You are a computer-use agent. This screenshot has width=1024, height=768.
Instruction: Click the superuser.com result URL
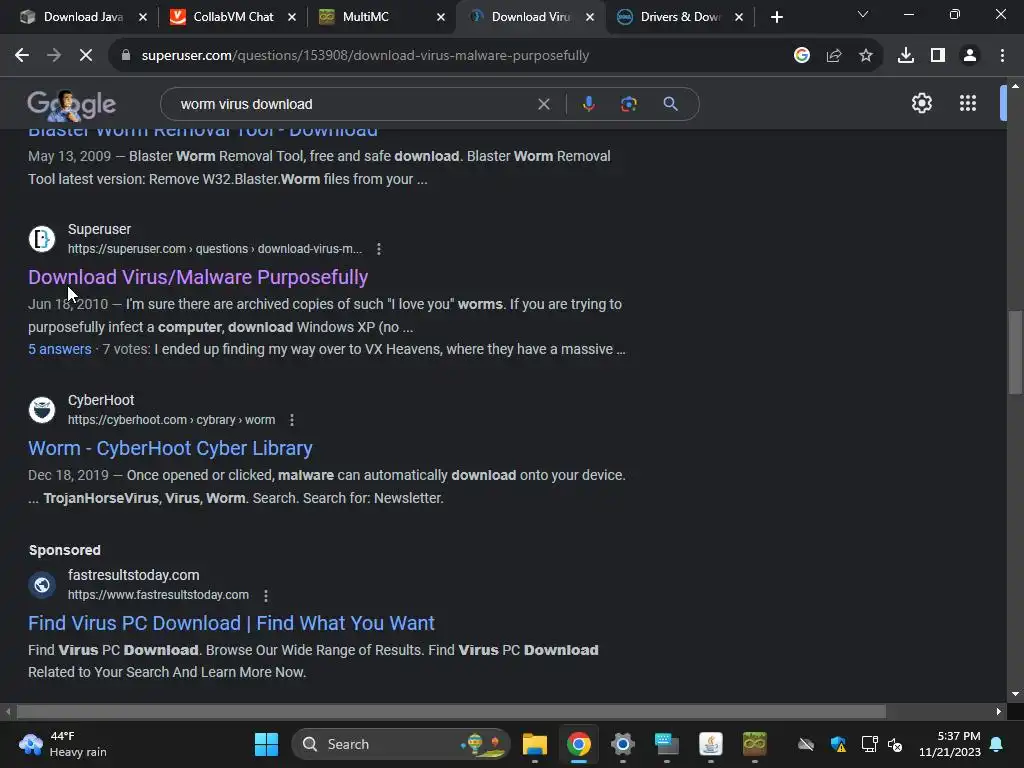[215, 249]
